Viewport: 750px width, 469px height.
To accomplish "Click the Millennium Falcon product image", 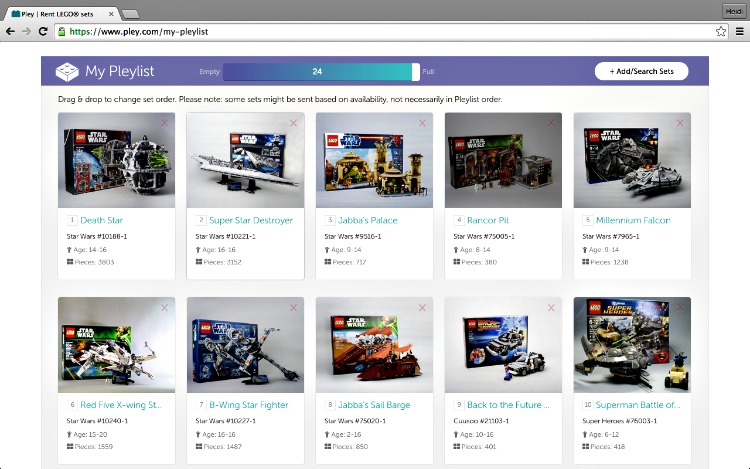I will tap(632, 160).
